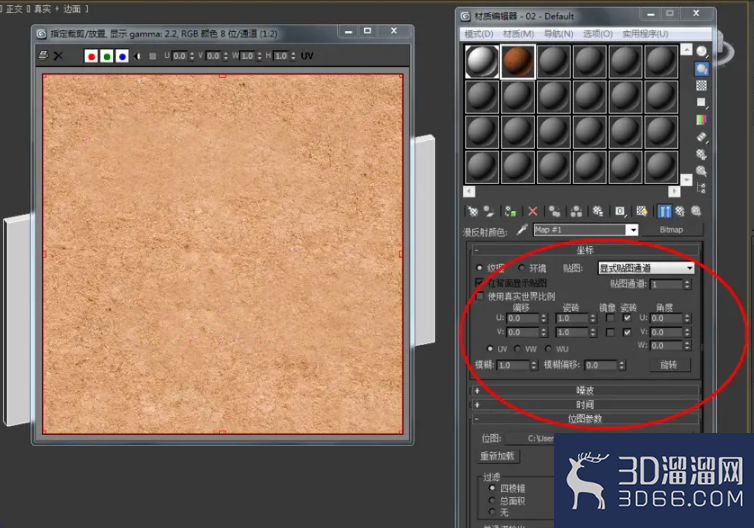Enable the U row 镜像 checkbox
Screen dimensions: 754x528
coord(610,318)
